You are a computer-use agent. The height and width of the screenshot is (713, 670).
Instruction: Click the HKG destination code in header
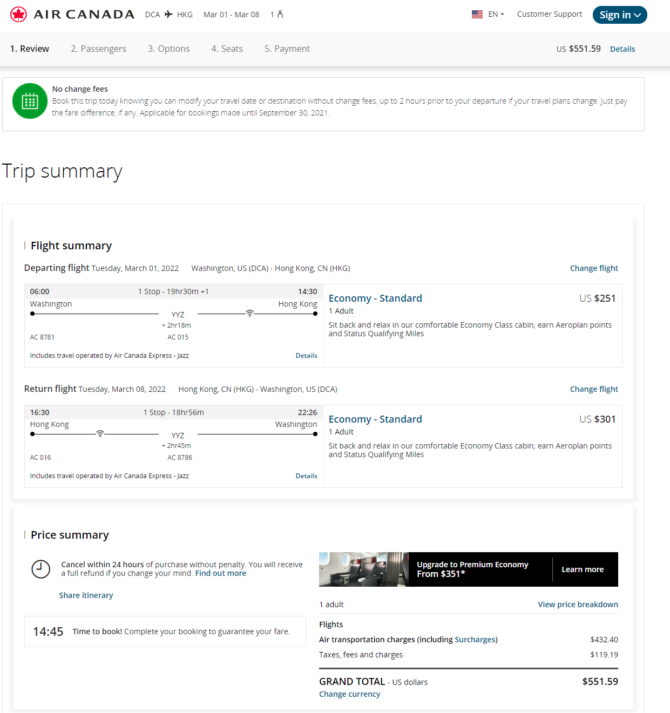point(185,15)
